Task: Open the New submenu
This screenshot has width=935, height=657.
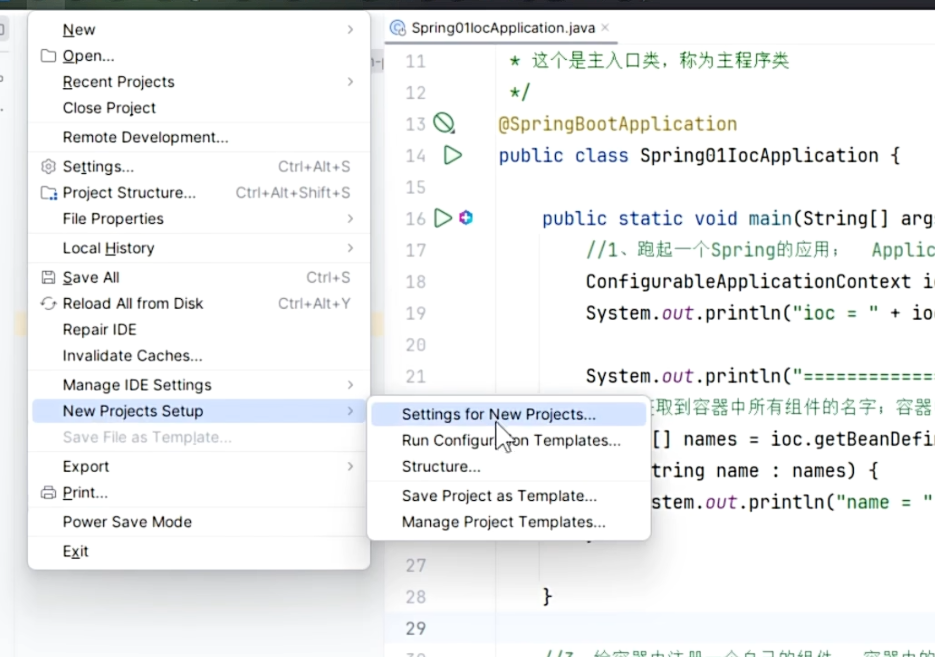Action: coord(199,29)
